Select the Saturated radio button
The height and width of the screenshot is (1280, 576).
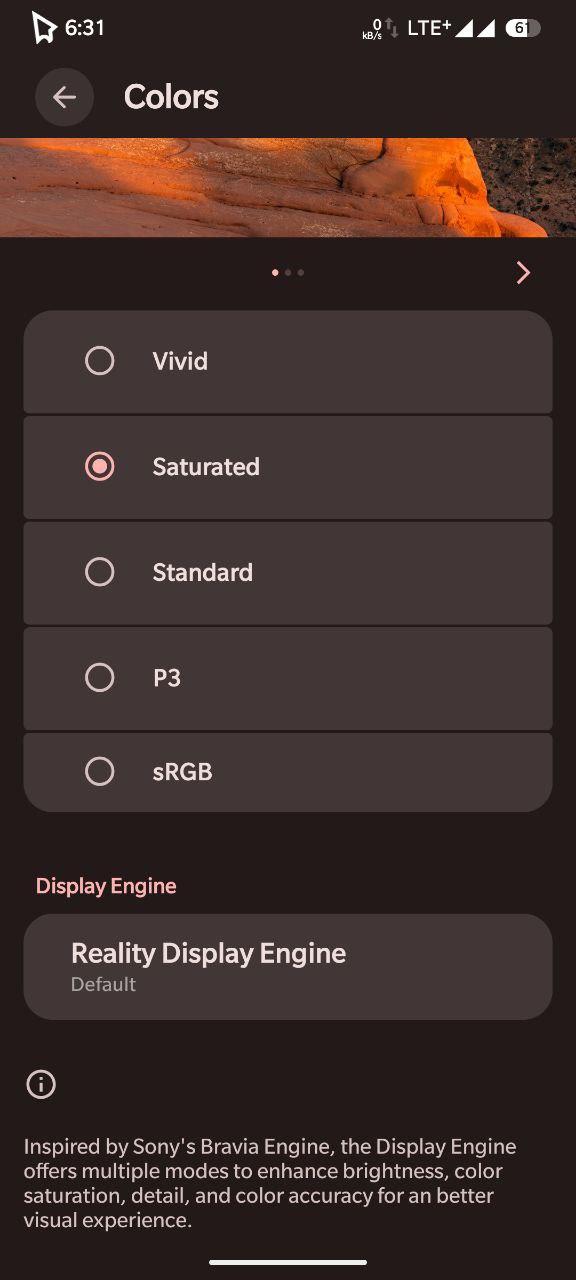point(100,466)
